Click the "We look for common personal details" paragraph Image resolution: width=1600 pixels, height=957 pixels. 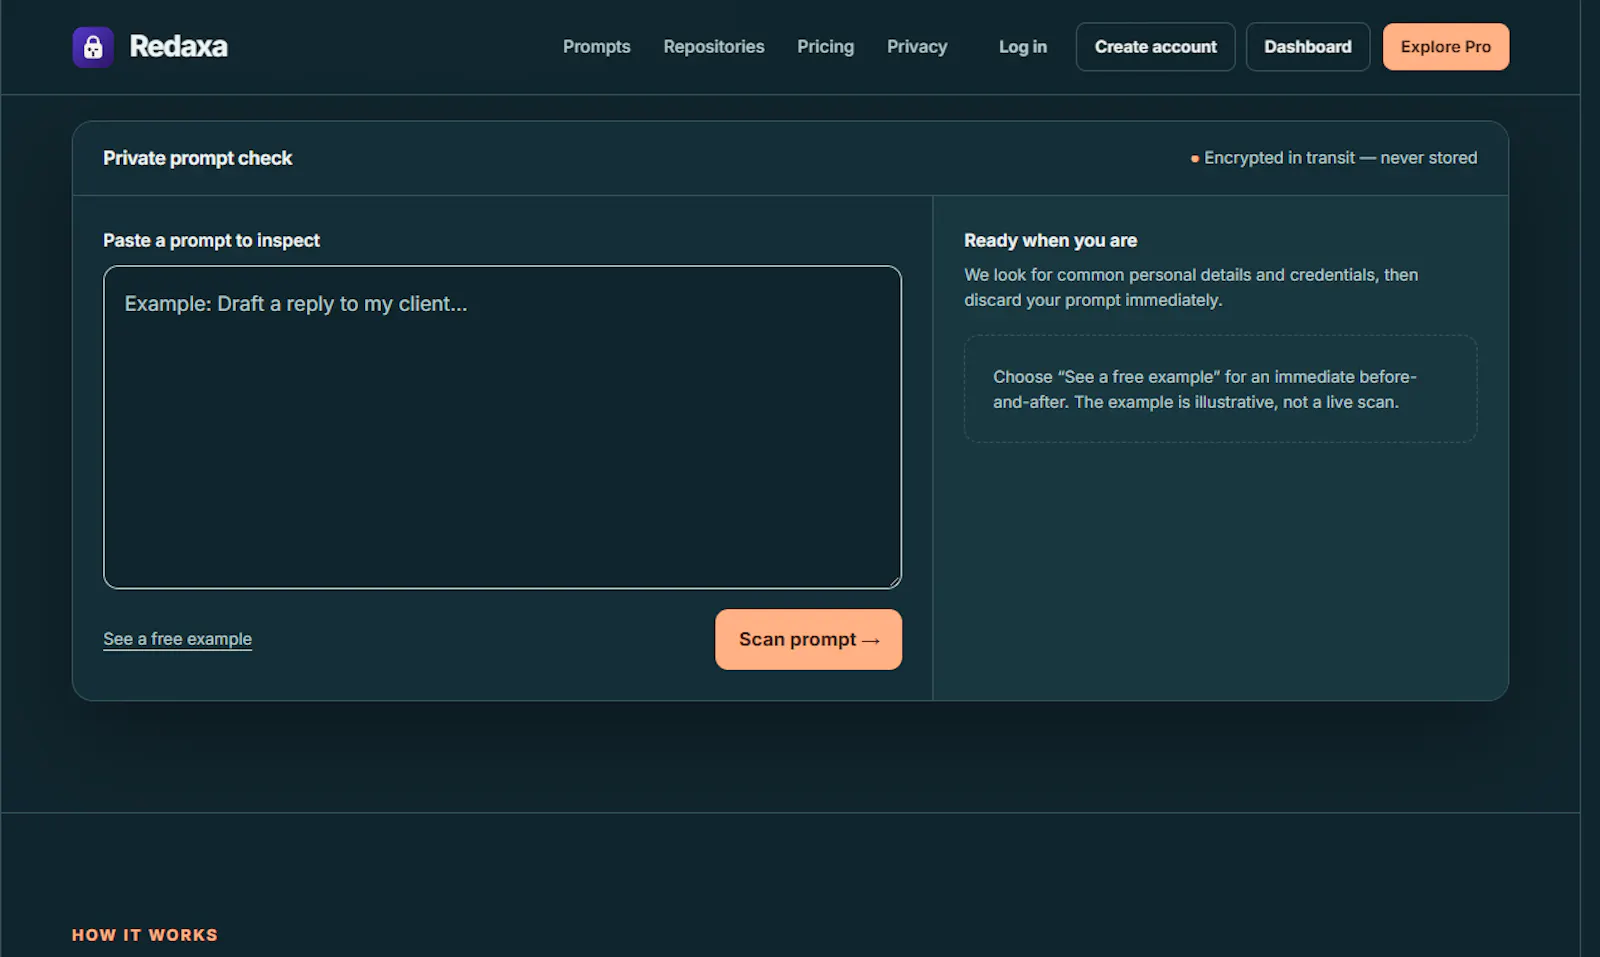click(1191, 287)
